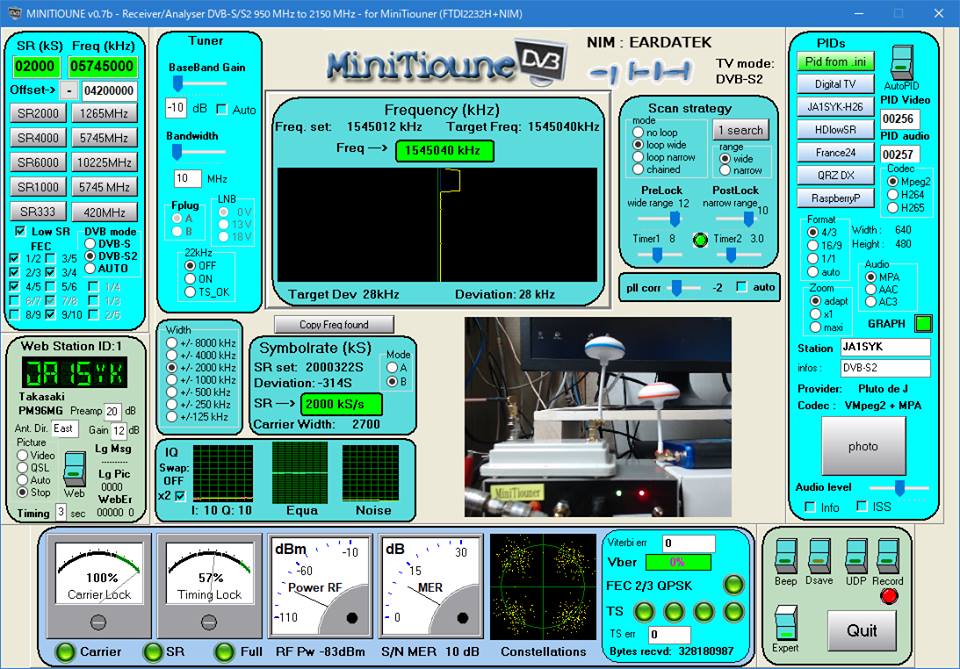Toggle the AutoPID switch

coord(902,62)
